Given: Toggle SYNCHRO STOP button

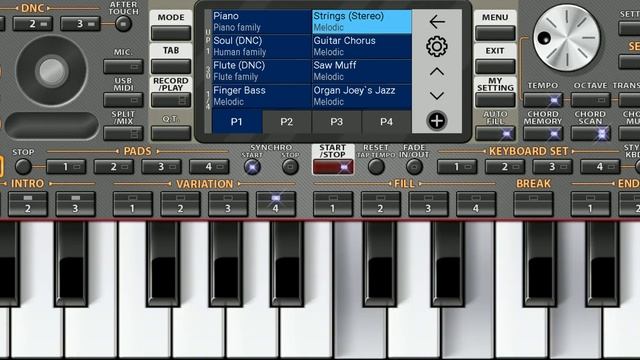Looking at the screenshot, I should pos(290,167).
